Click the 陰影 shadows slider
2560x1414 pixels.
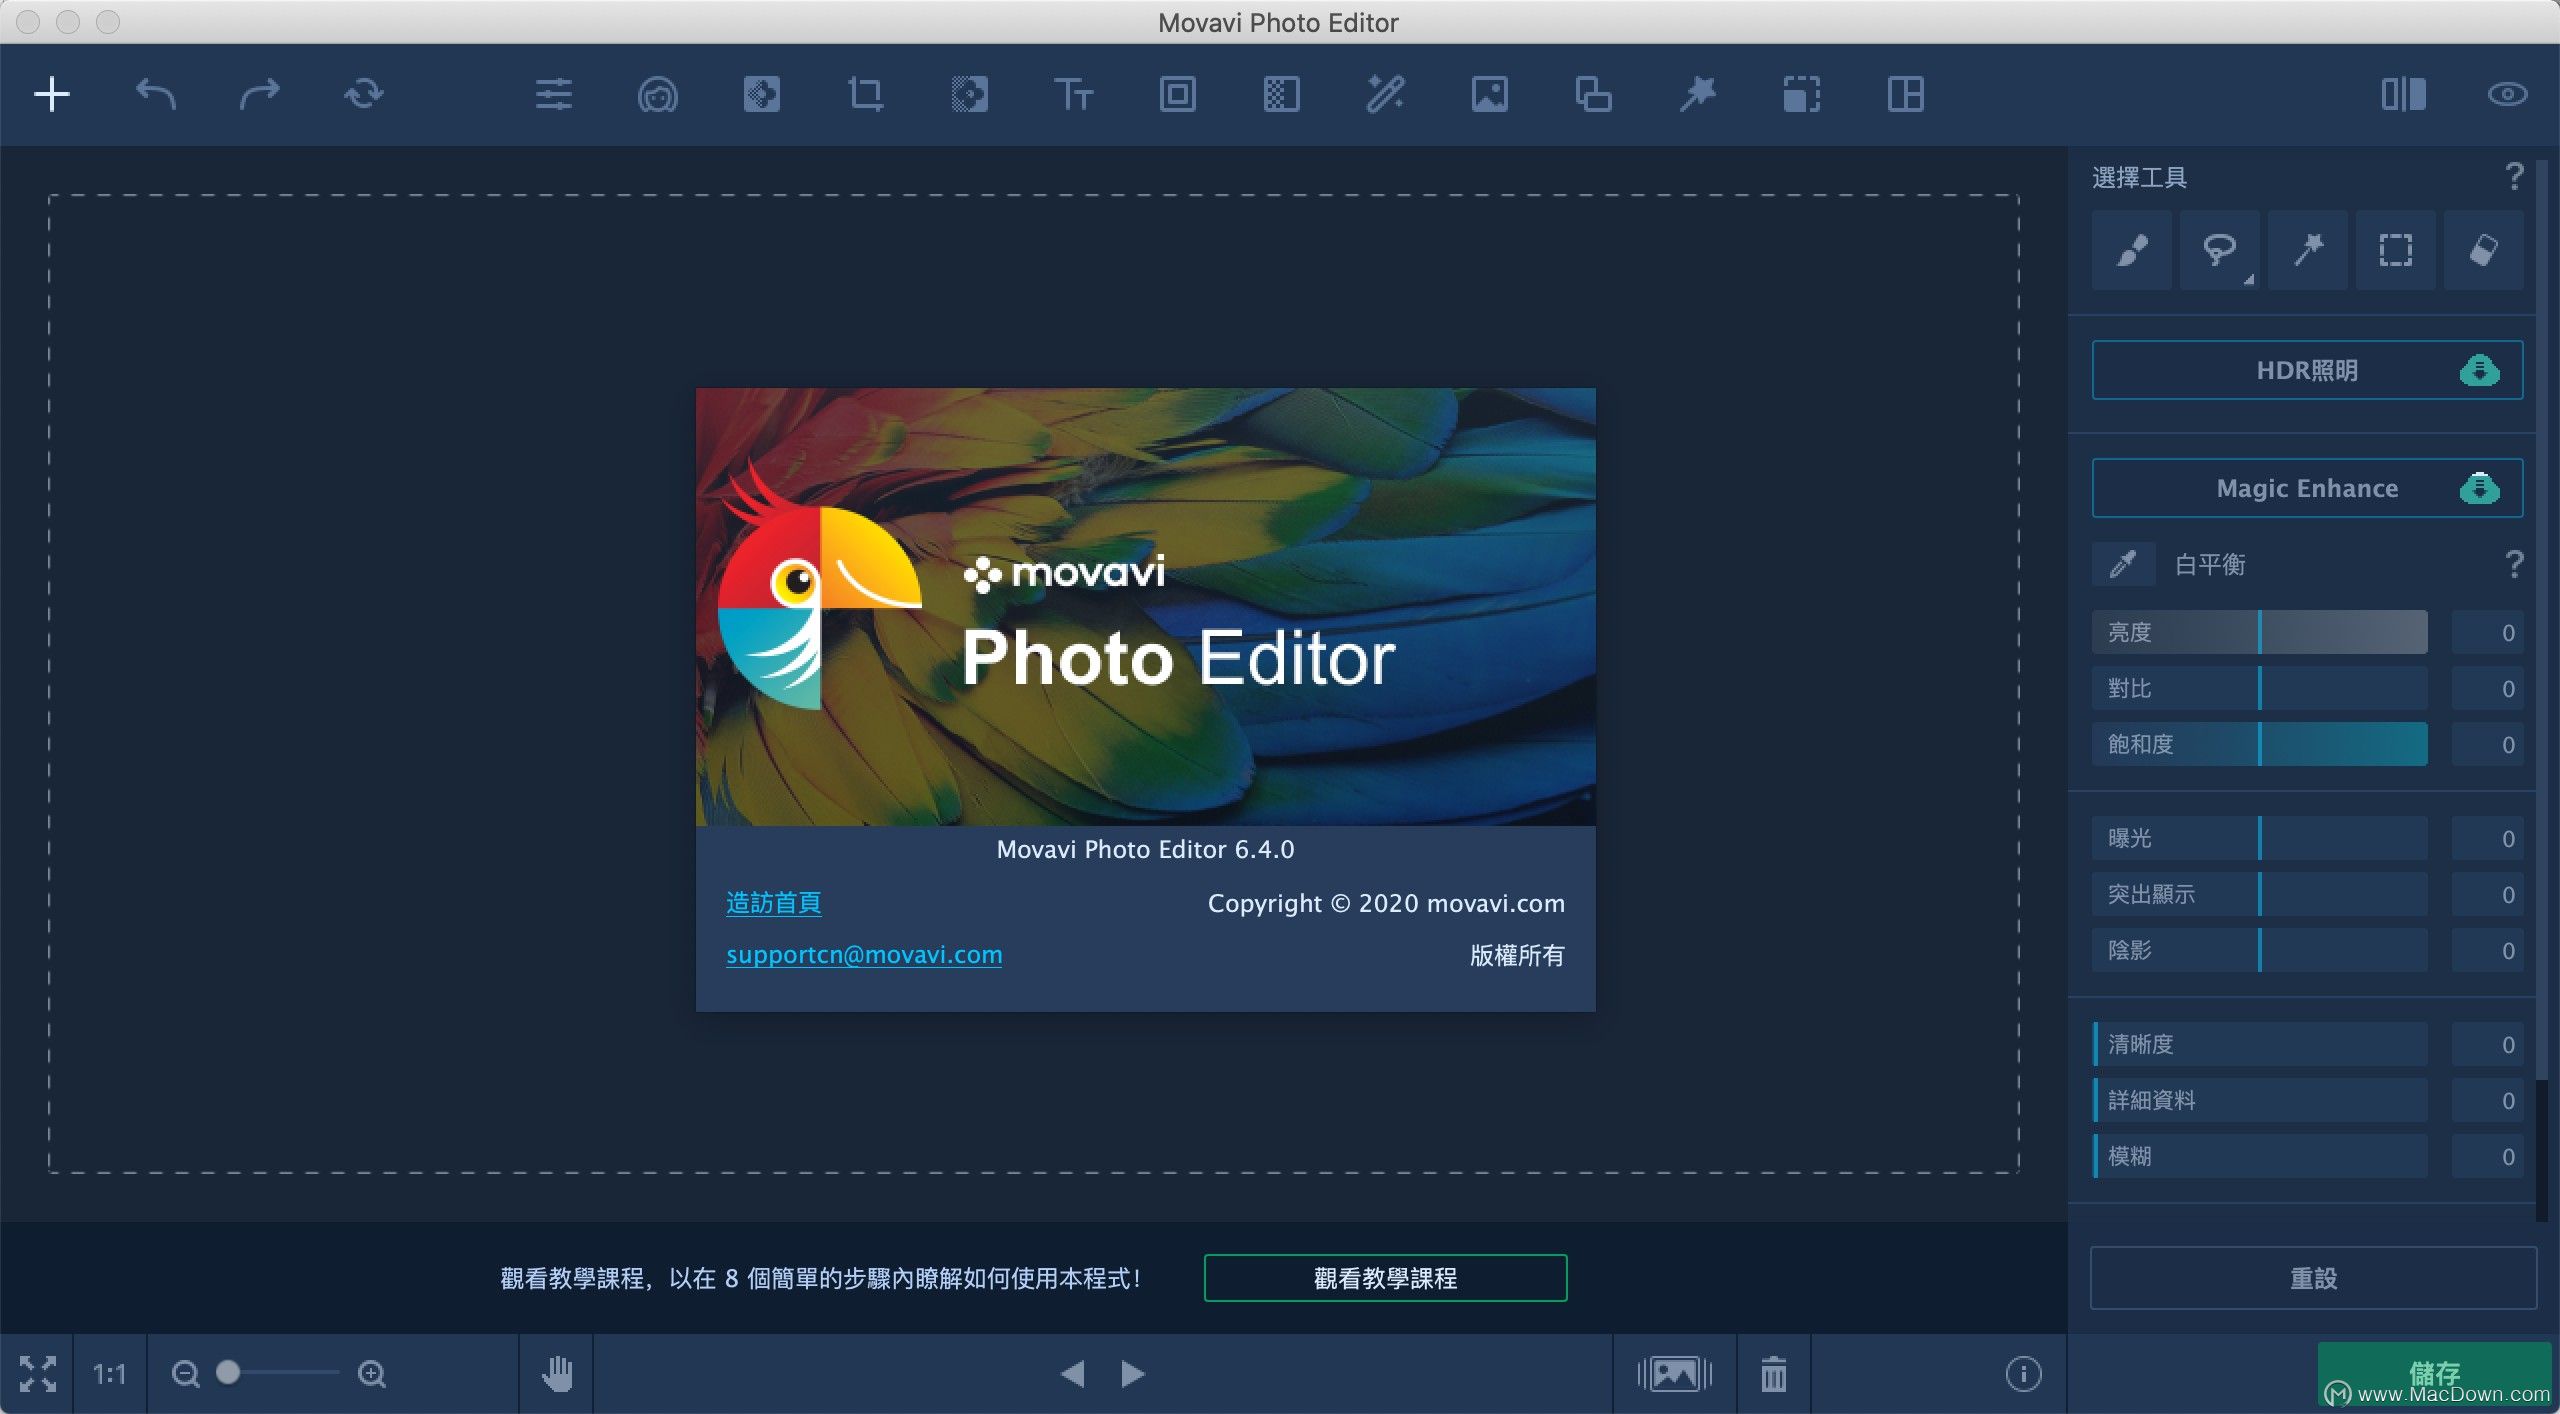click(2260, 950)
